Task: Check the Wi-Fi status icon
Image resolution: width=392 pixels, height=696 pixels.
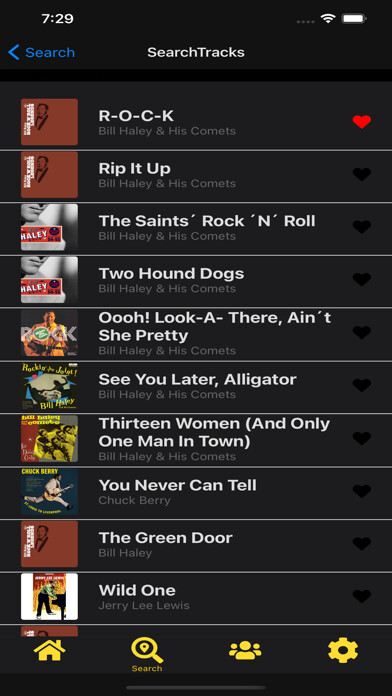Action: click(328, 19)
